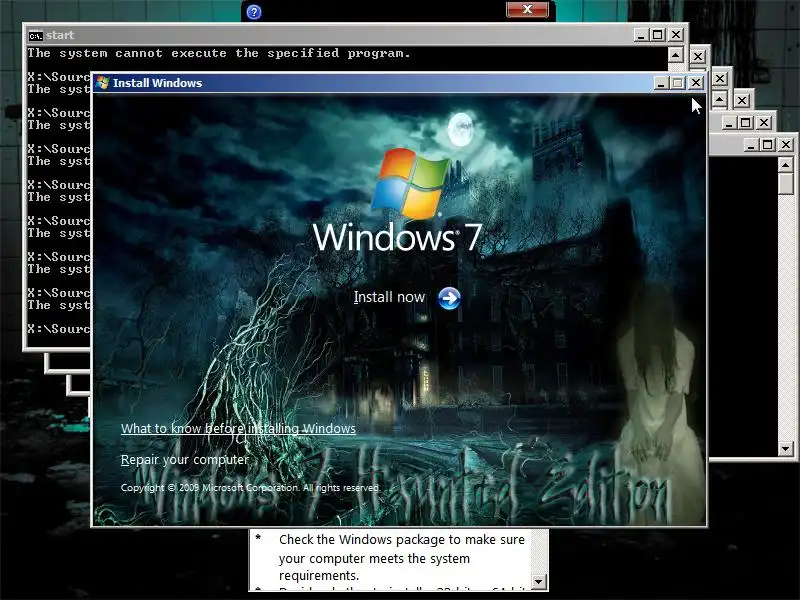Click the scroll-down arrow of the rearmost console window
The width and height of the screenshot is (800, 600).
click(x=786, y=449)
